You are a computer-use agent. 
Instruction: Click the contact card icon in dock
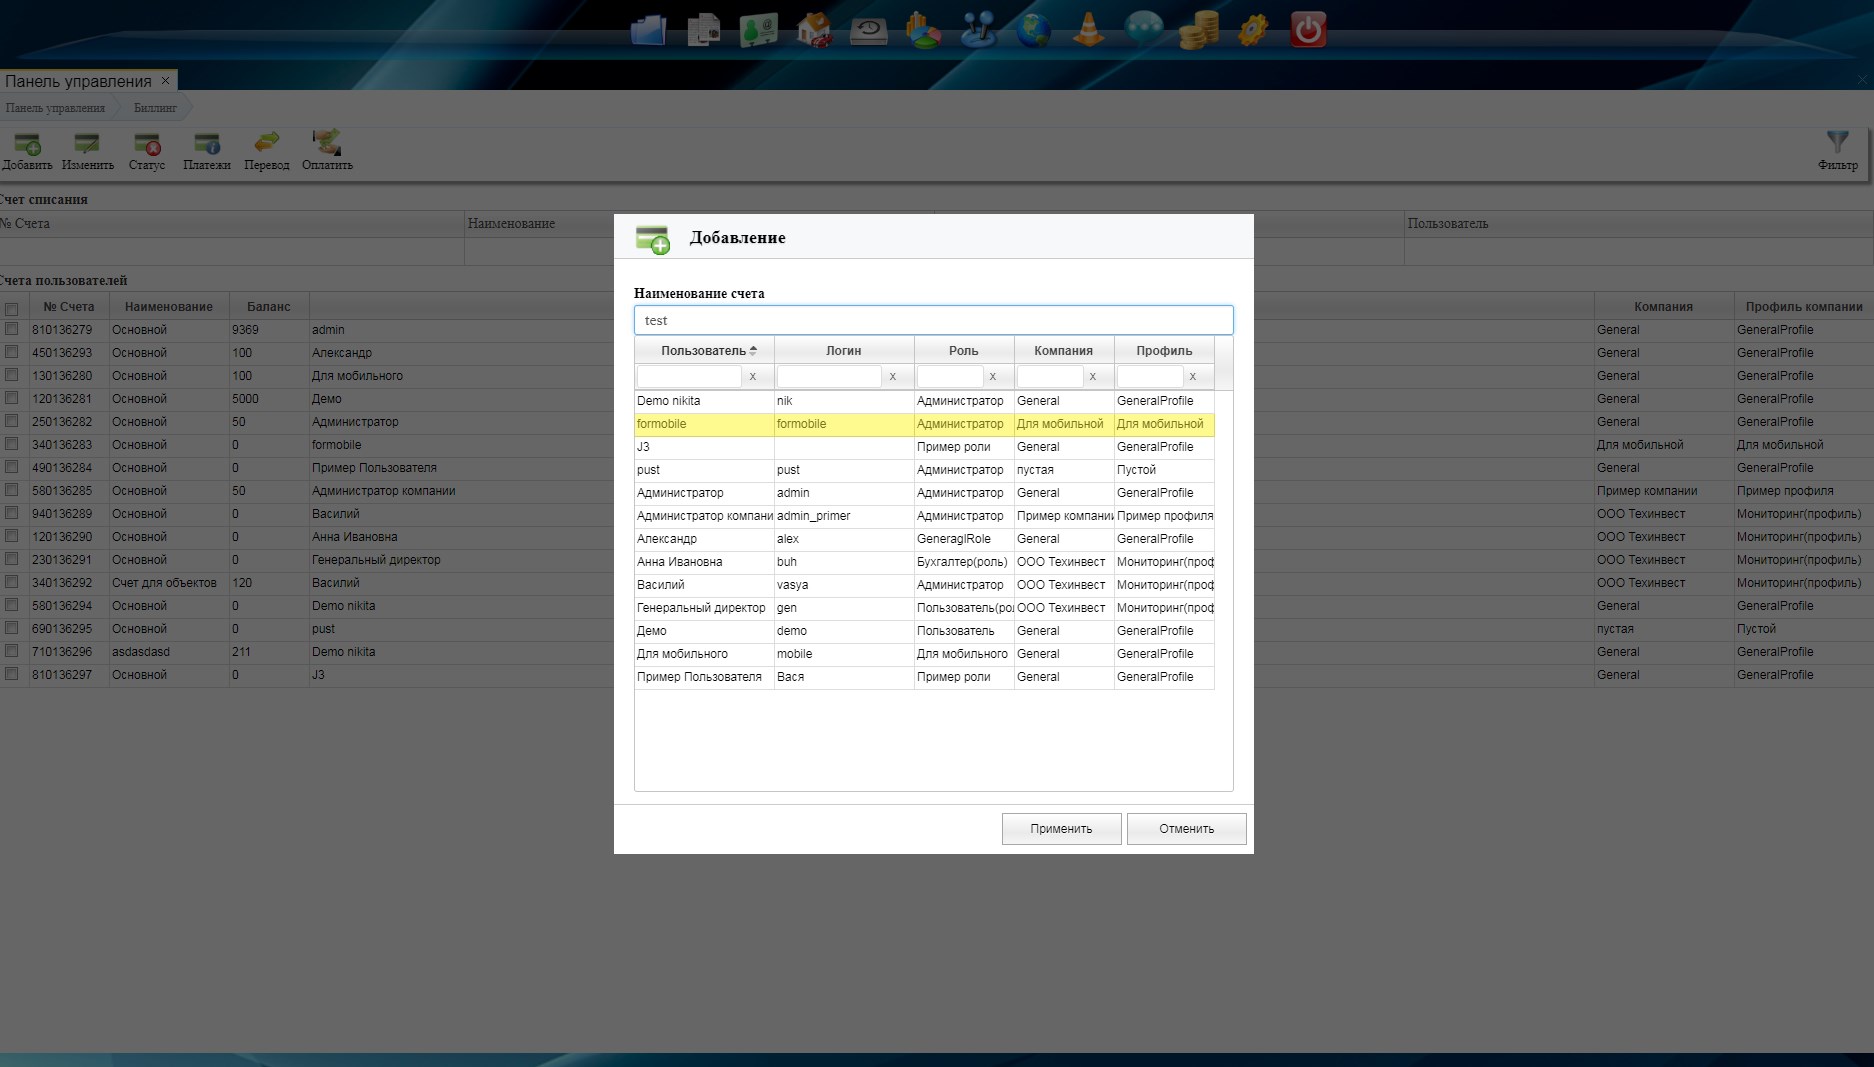point(759,30)
